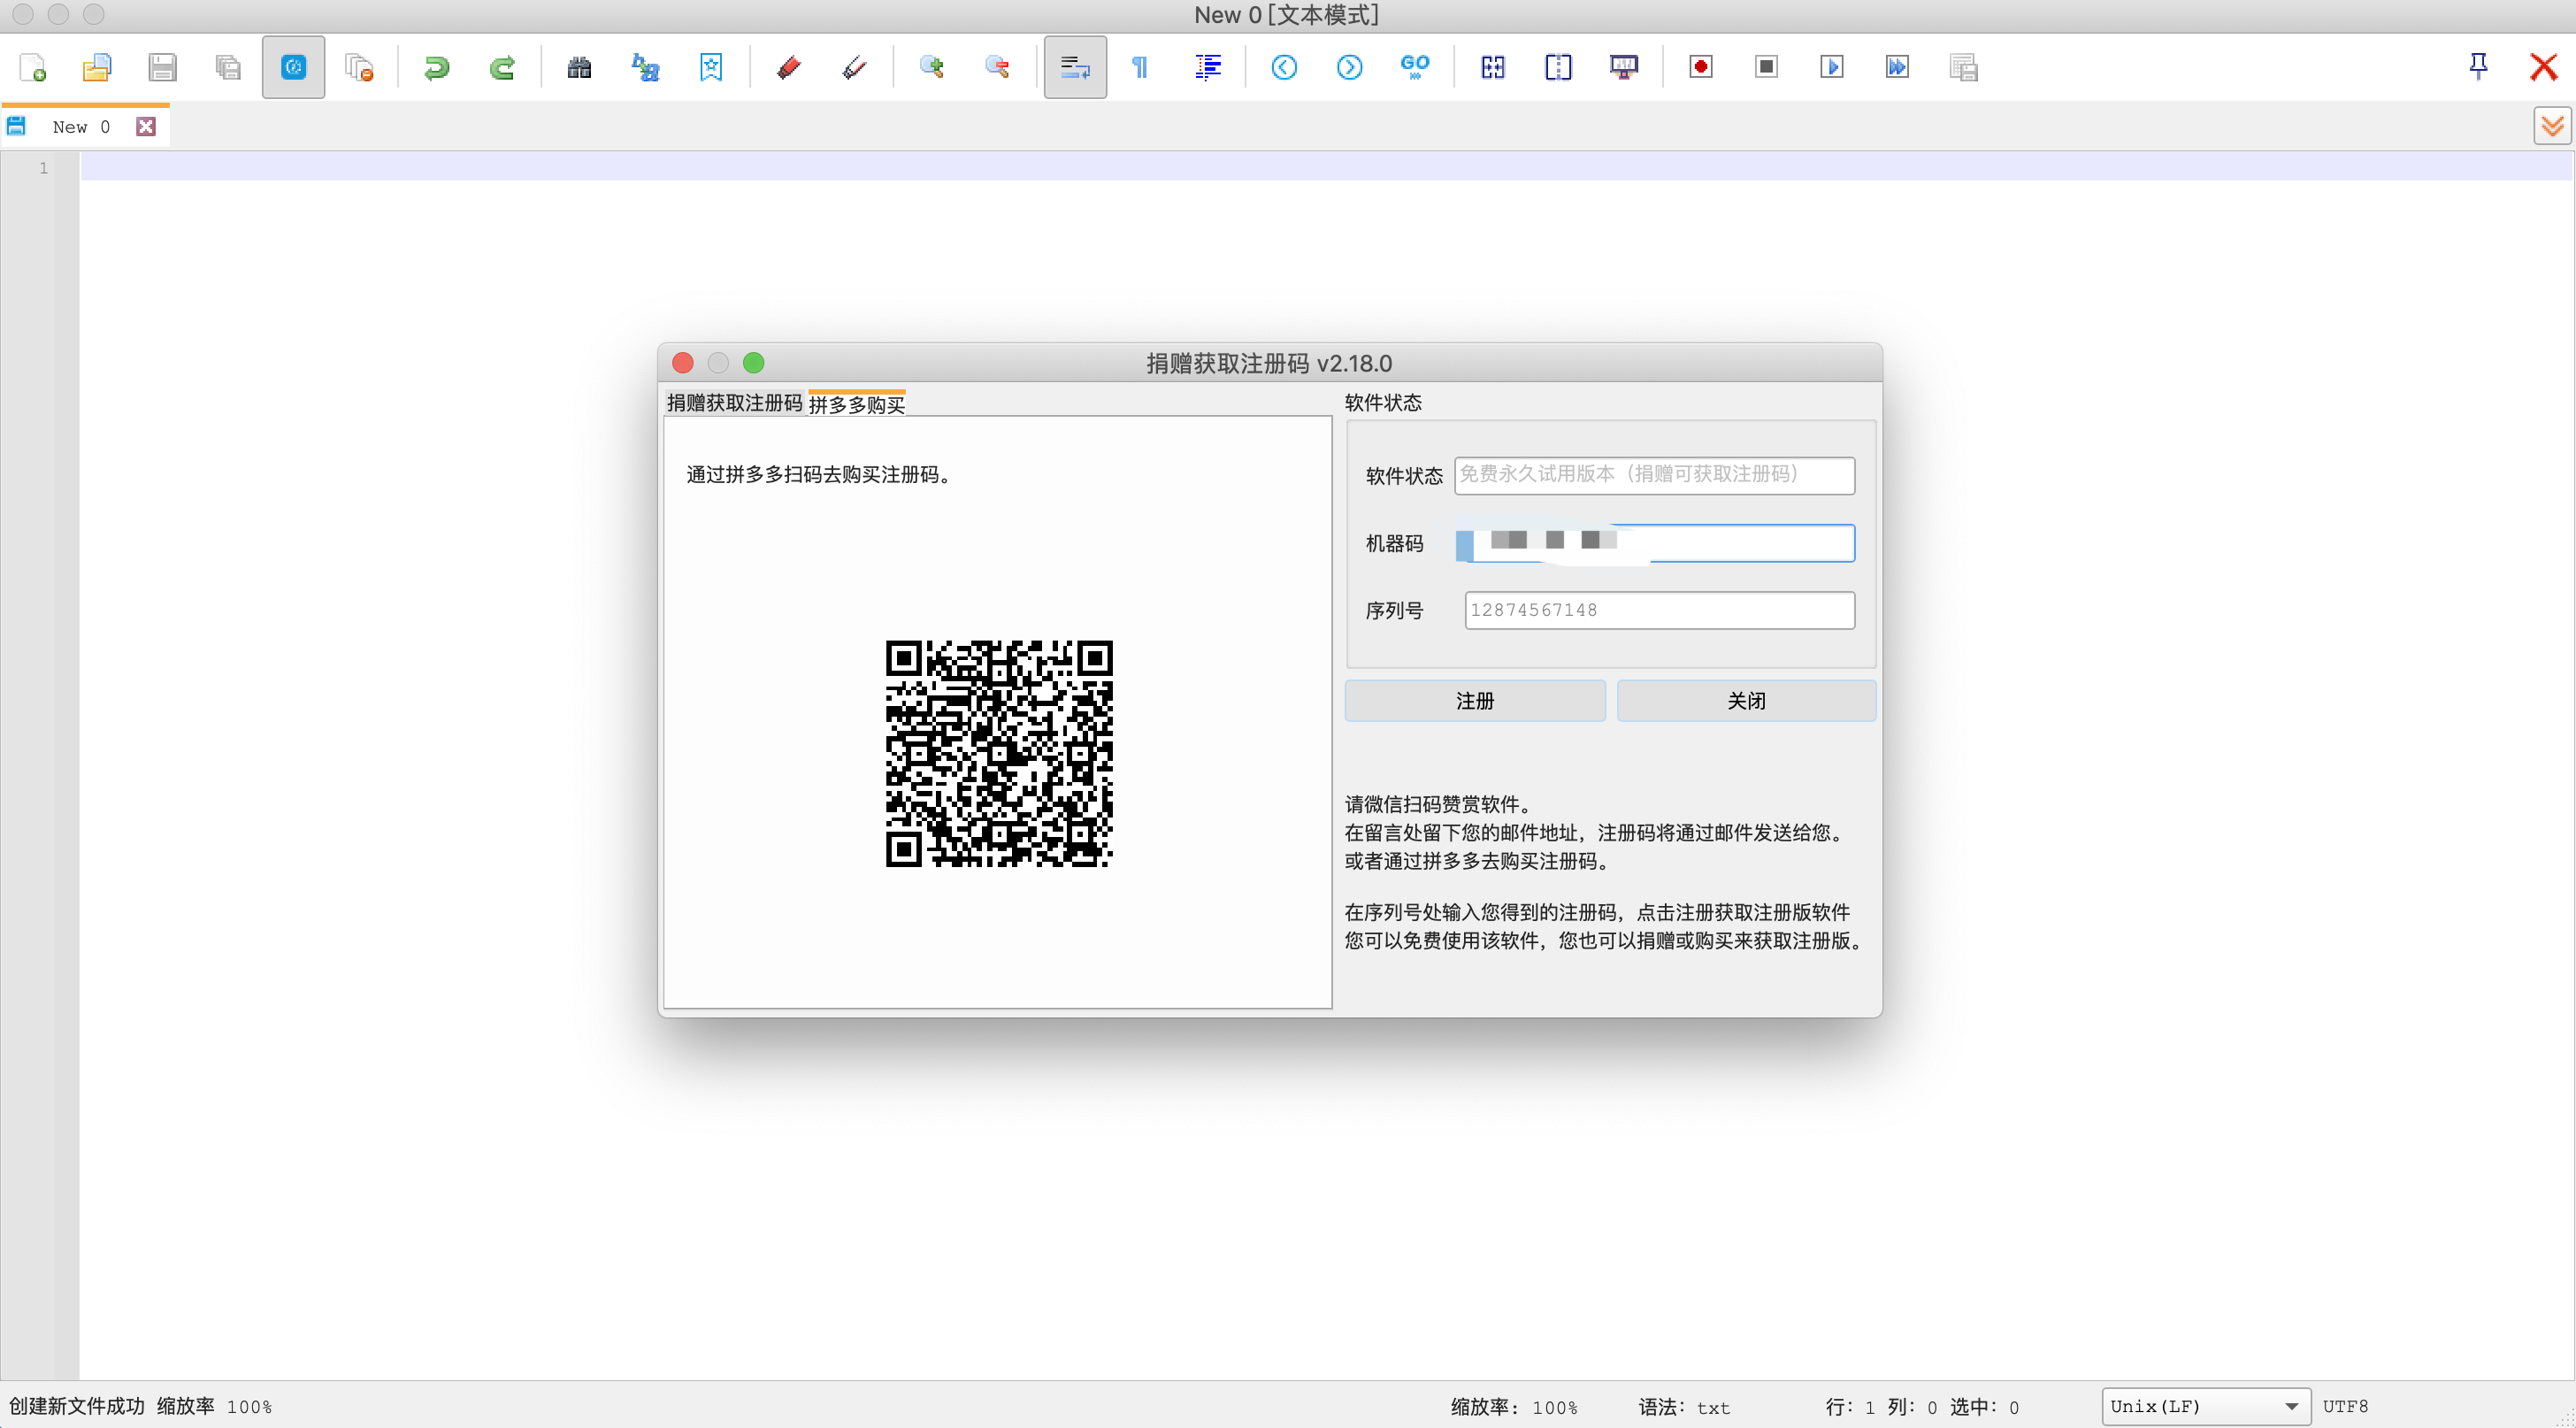Click the Pinduoduo QR code image
The width and height of the screenshot is (2576, 1428).
[x=999, y=753]
